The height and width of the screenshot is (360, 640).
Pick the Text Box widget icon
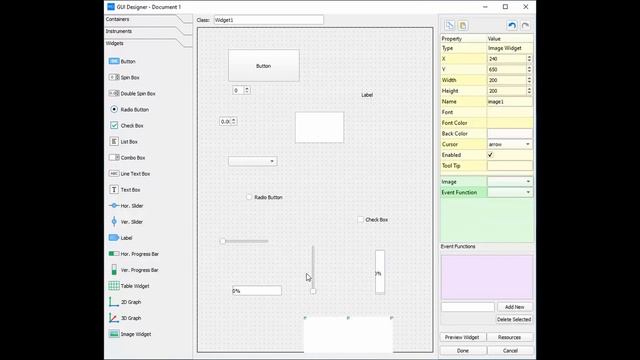[114, 190]
